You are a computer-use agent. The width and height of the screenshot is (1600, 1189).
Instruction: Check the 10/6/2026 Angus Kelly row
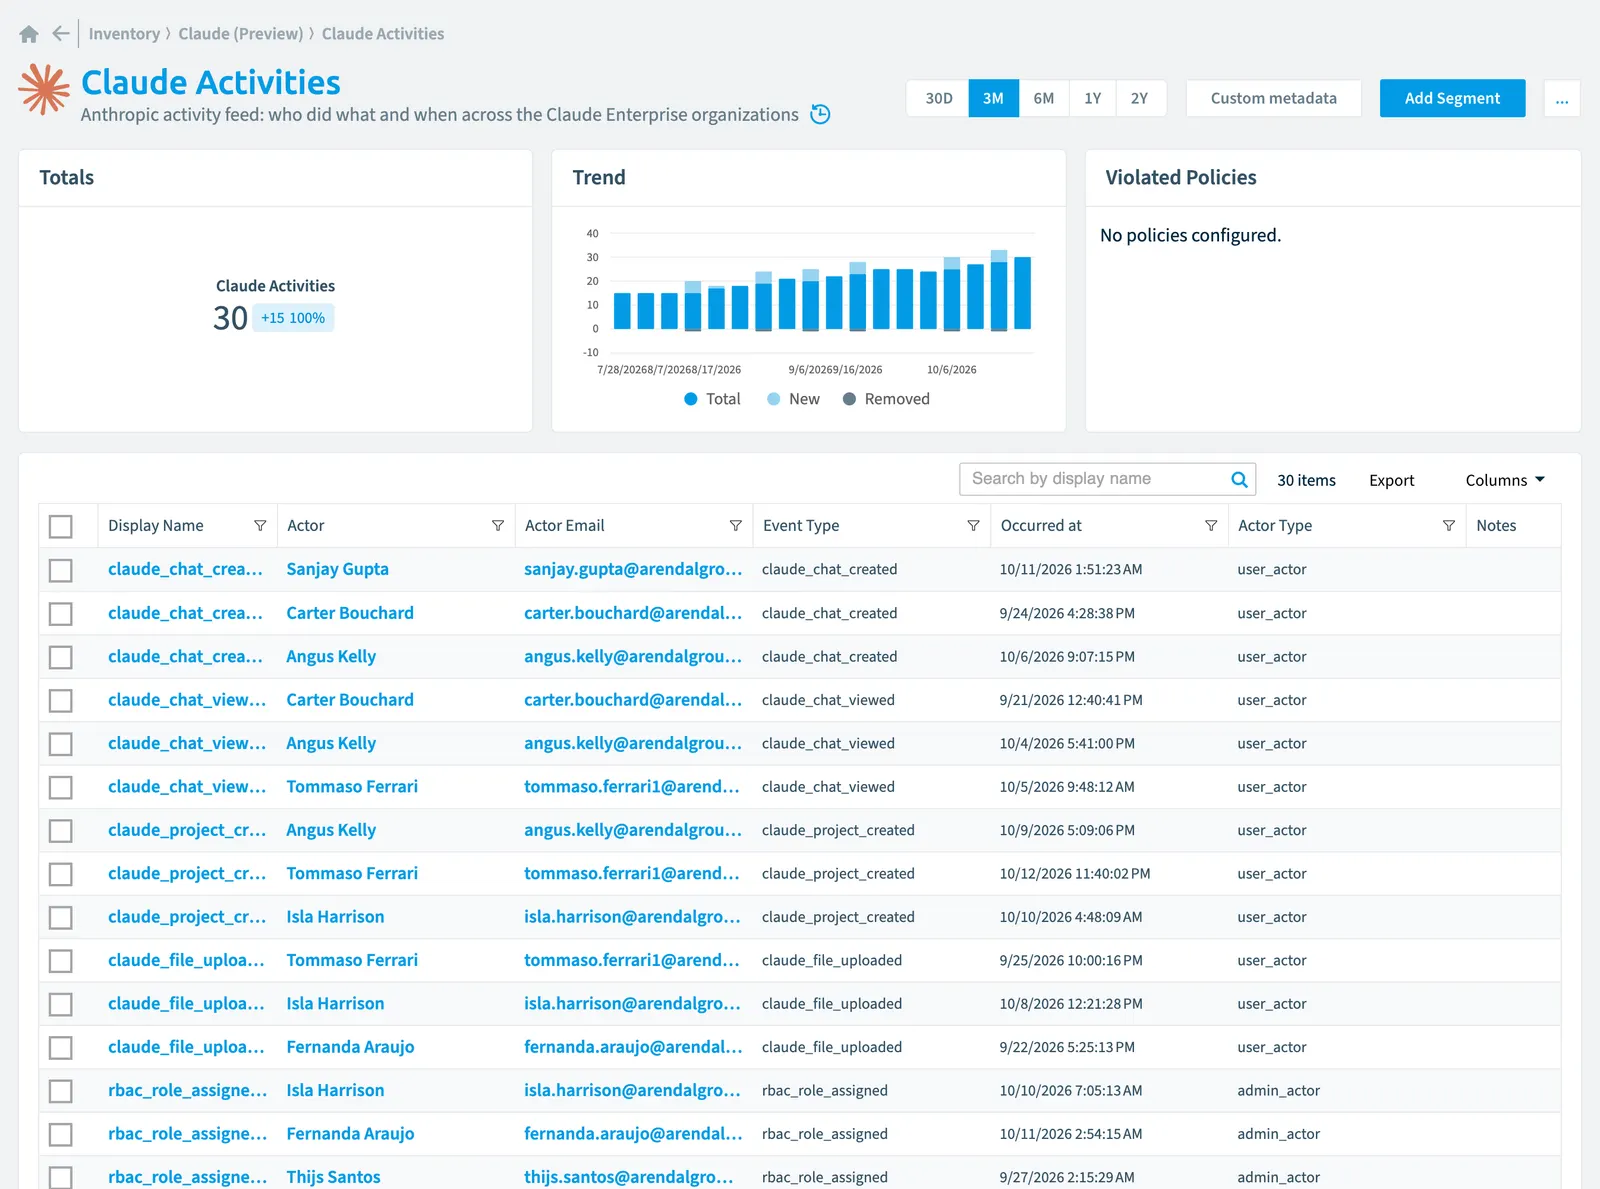point(61,657)
